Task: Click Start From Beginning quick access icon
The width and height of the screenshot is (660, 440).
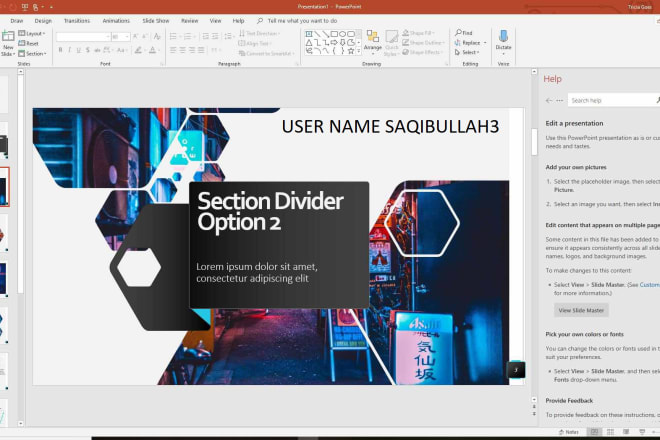Action: point(25,7)
